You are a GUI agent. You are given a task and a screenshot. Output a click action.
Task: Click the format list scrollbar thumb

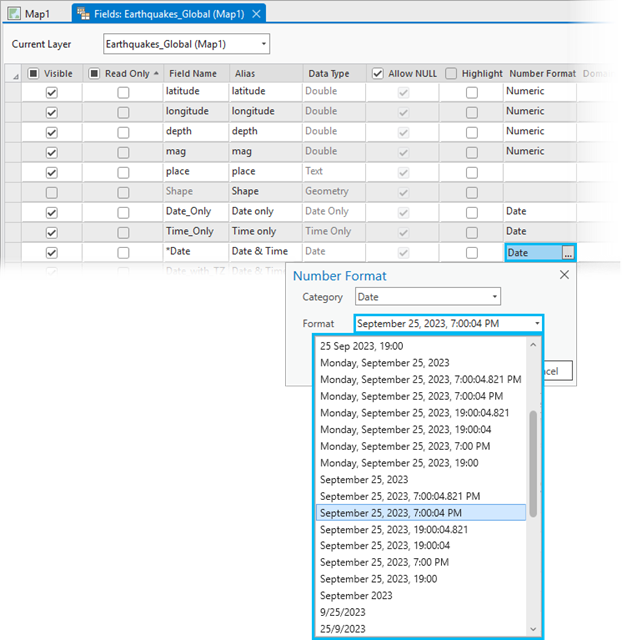[533, 462]
